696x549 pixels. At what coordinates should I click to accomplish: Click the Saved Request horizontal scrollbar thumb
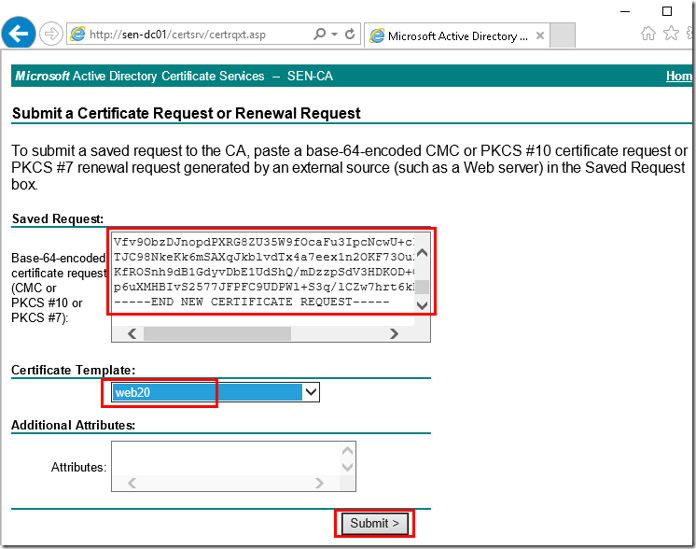pos(217,333)
